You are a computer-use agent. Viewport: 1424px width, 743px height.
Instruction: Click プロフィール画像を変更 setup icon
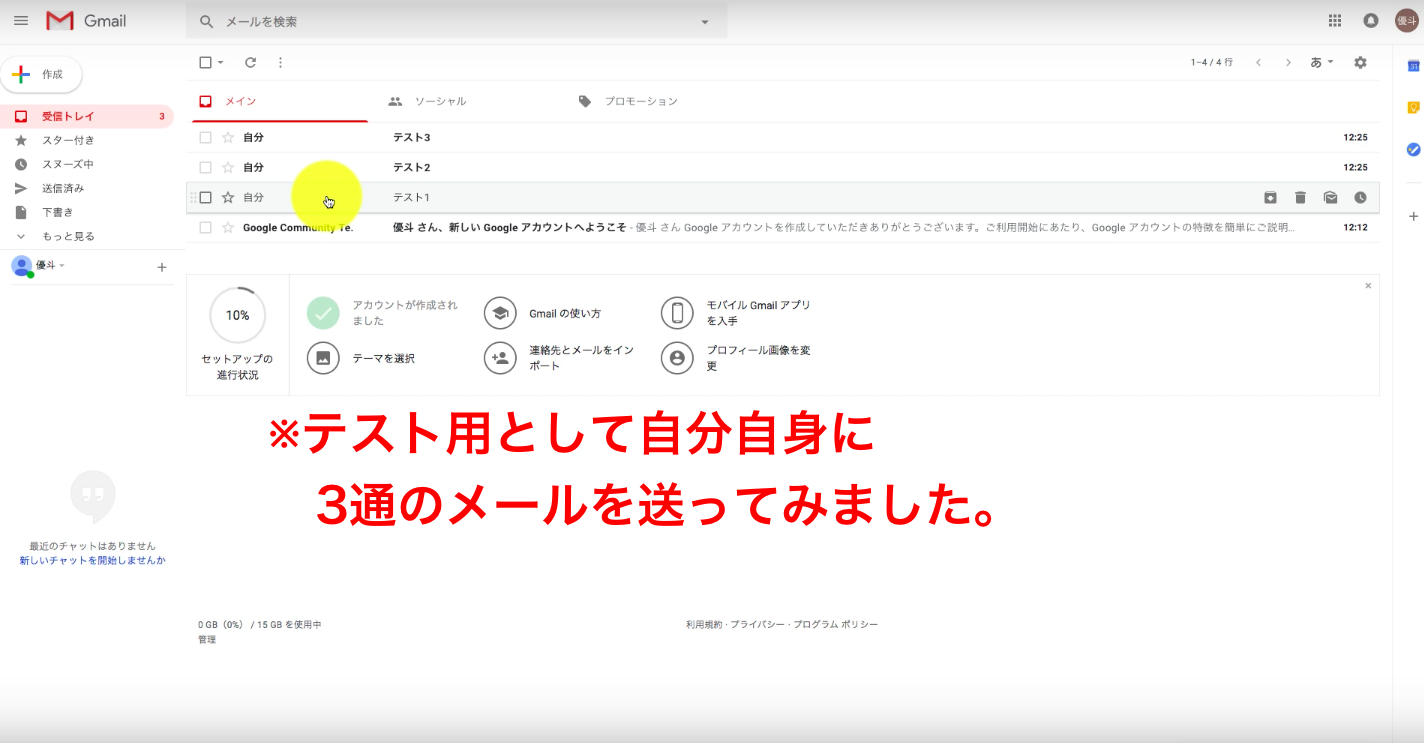pyautogui.click(x=677, y=357)
